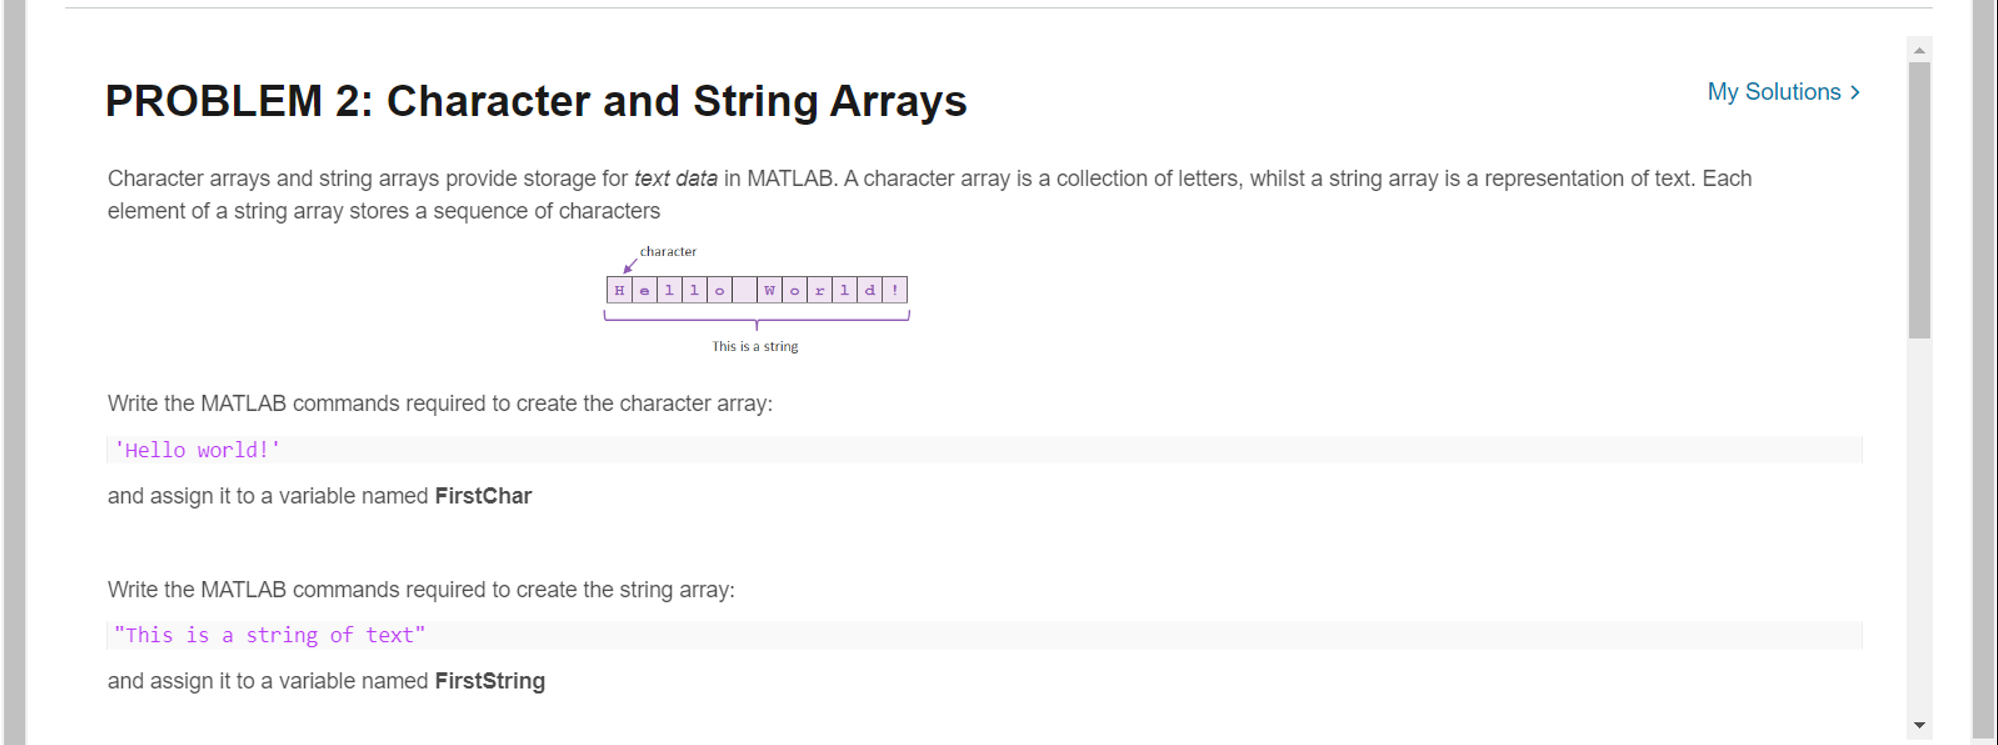
Task: Select the "This is a string of text" snippet
Action: coord(270,634)
